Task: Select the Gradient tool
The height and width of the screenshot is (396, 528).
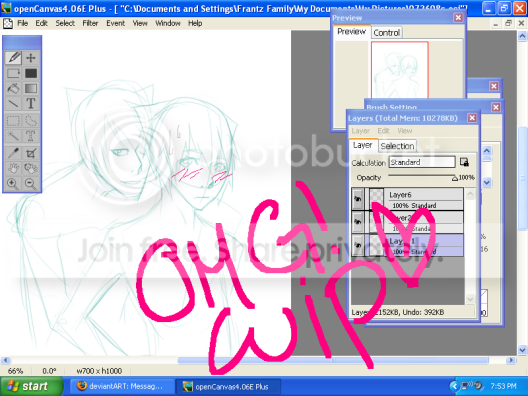Action: tap(31, 89)
